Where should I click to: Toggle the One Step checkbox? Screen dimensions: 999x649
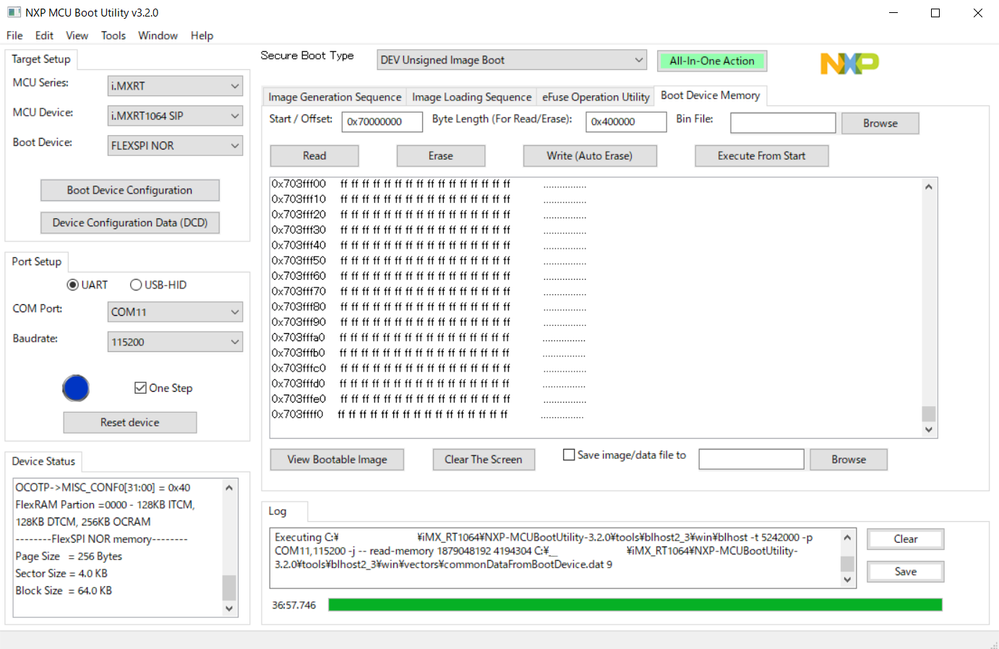pyautogui.click(x=140, y=387)
